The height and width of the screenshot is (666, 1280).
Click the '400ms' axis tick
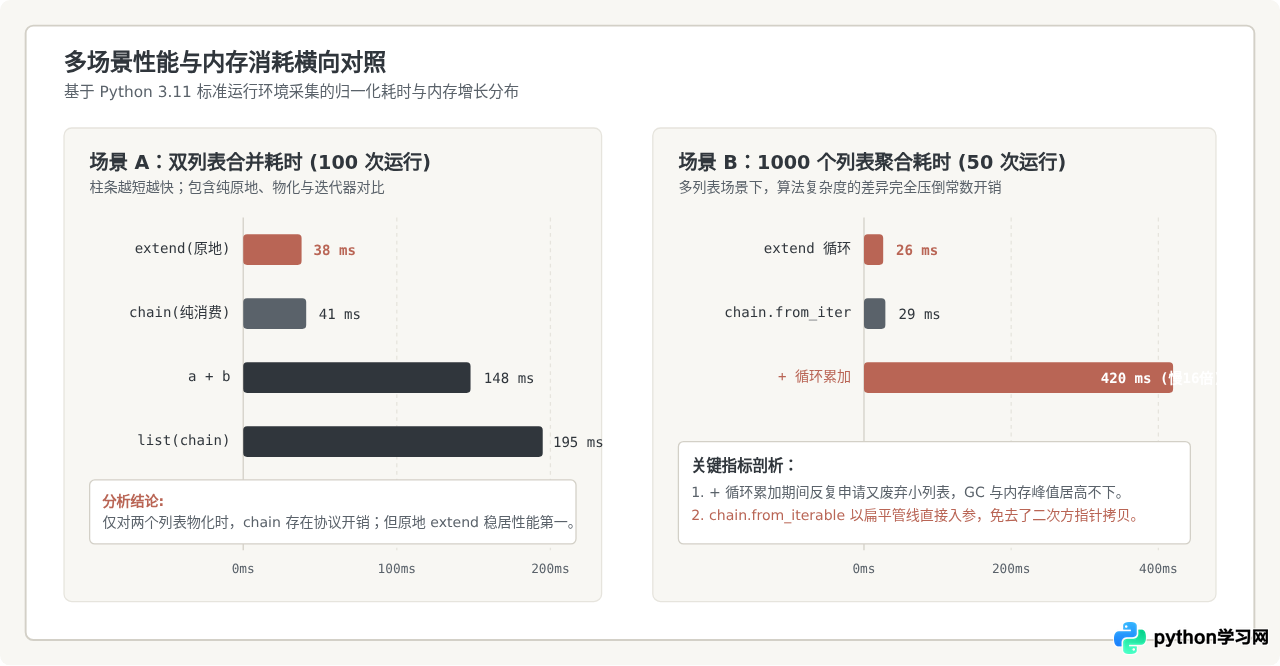(x=1158, y=569)
